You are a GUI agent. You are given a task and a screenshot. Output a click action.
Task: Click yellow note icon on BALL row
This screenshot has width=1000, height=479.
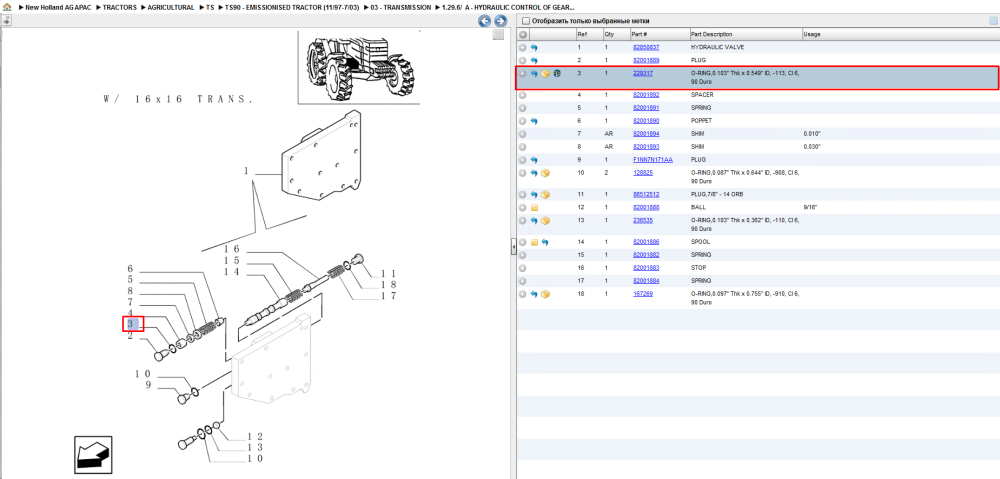coord(534,208)
